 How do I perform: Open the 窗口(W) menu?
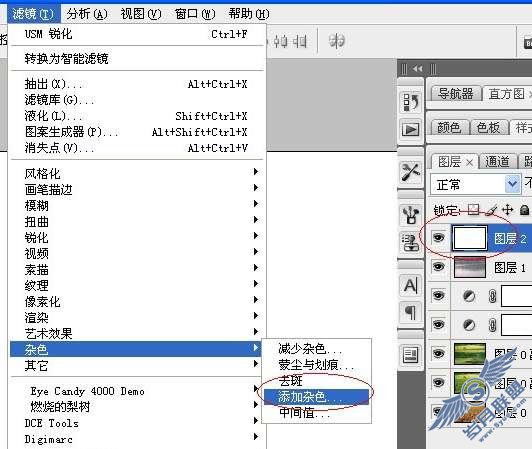[x=195, y=14]
